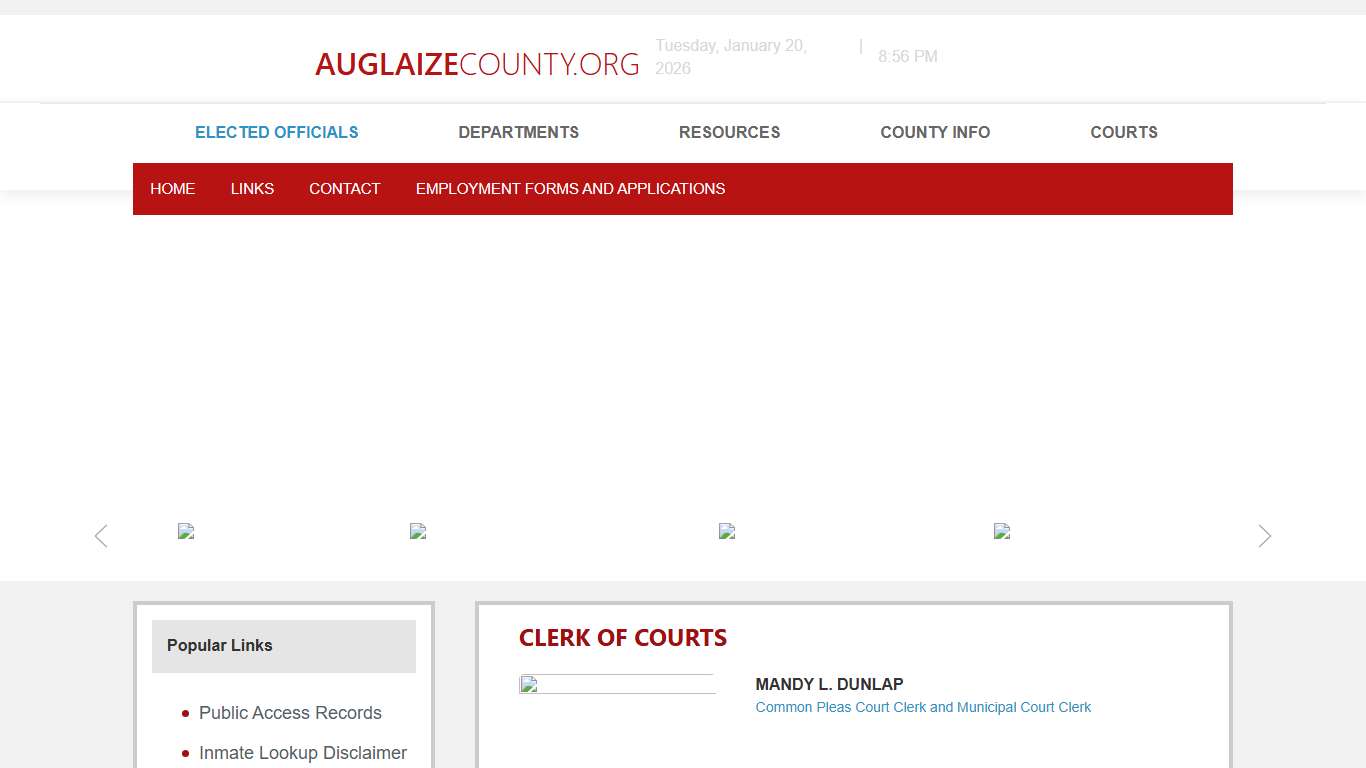Open the Public Access Records link
The height and width of the screenshot is (768, 1366).
pyautogui.click(x=290, y=713)
